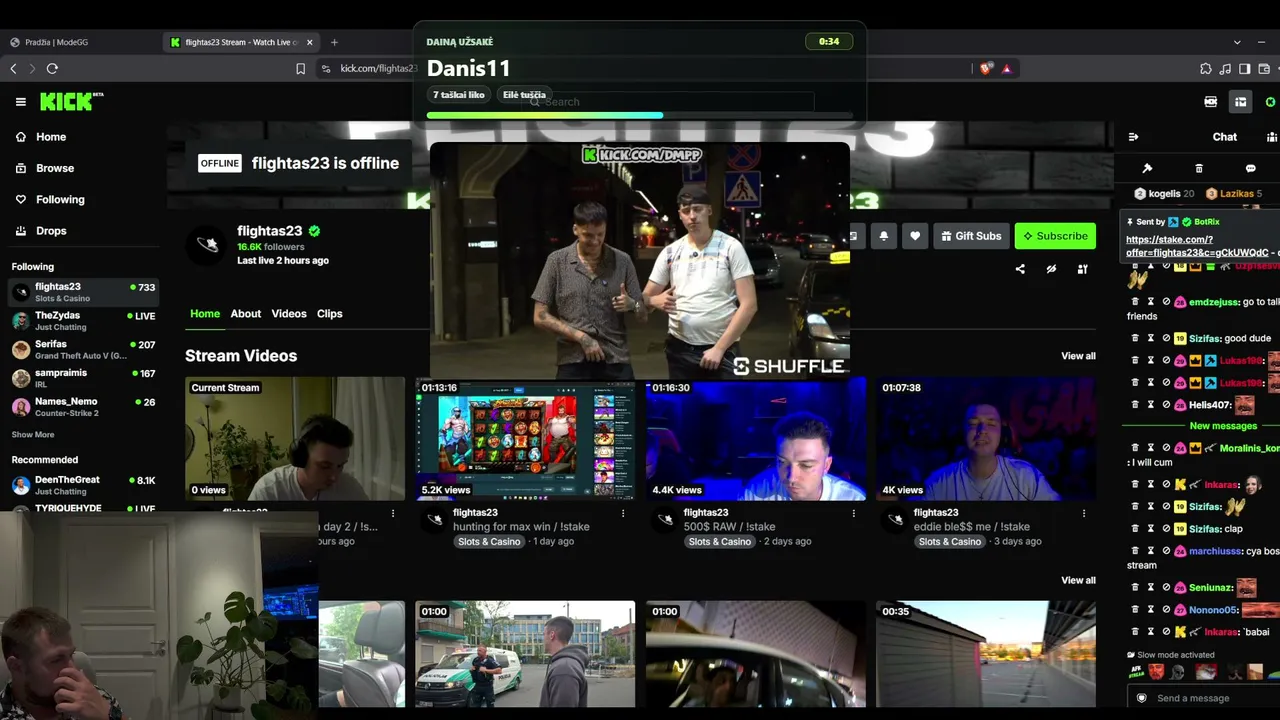1280x720 pixels.
Task: Switch to the channel About tab
Action: tap(246, 314)
